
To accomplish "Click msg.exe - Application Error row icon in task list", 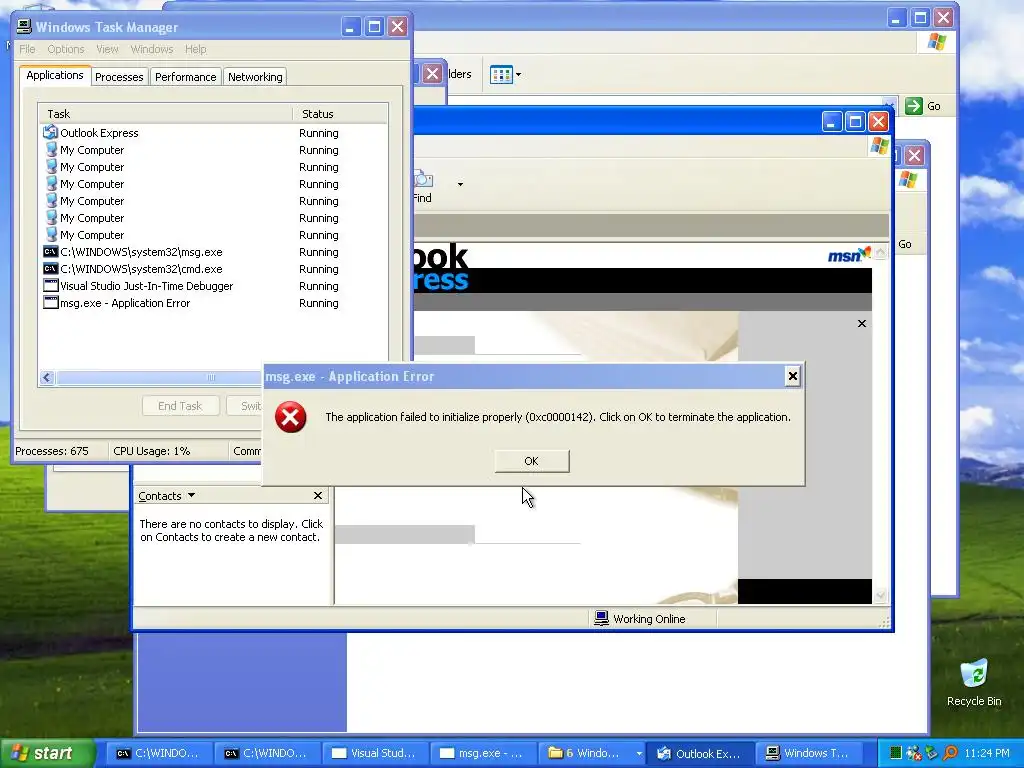I will click(50, 303).
